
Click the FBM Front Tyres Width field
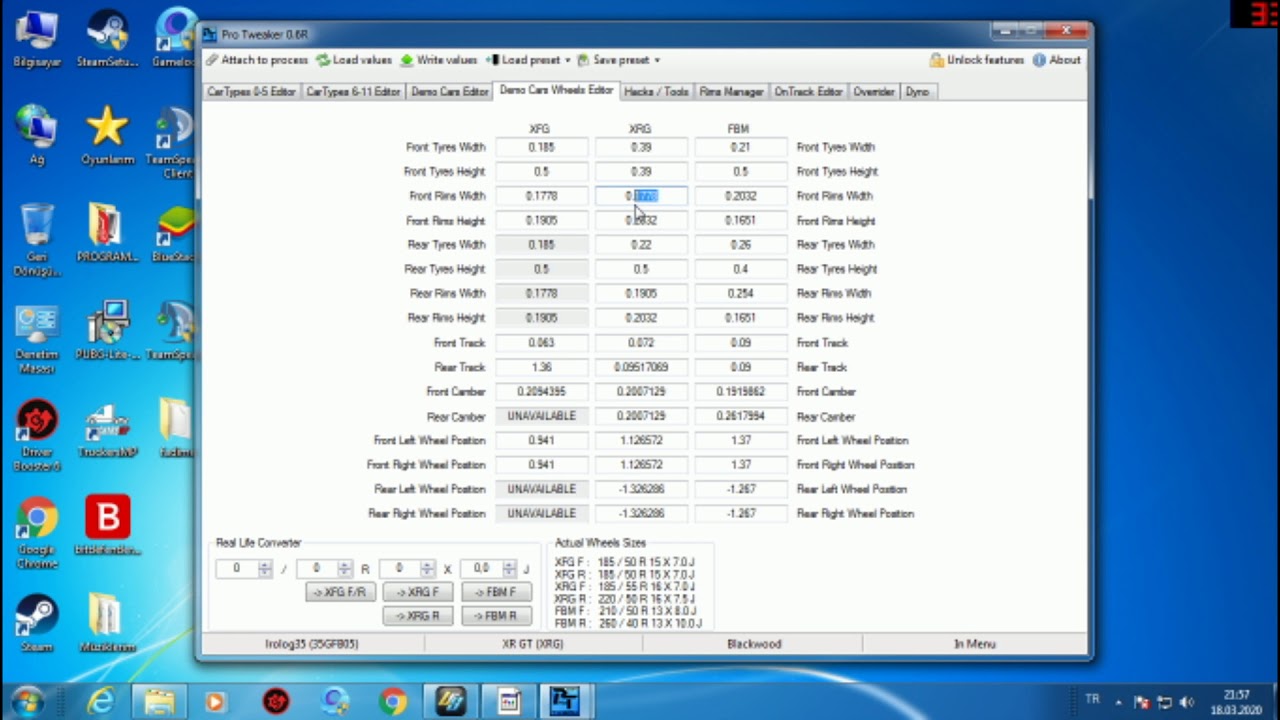[740, 147]
